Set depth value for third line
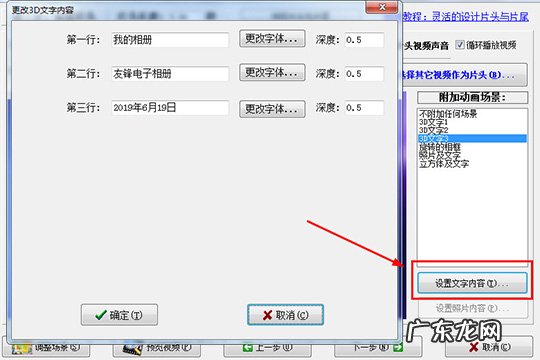Image resolution: width=540 pixels, height=360 pixels. coord(364,107)
